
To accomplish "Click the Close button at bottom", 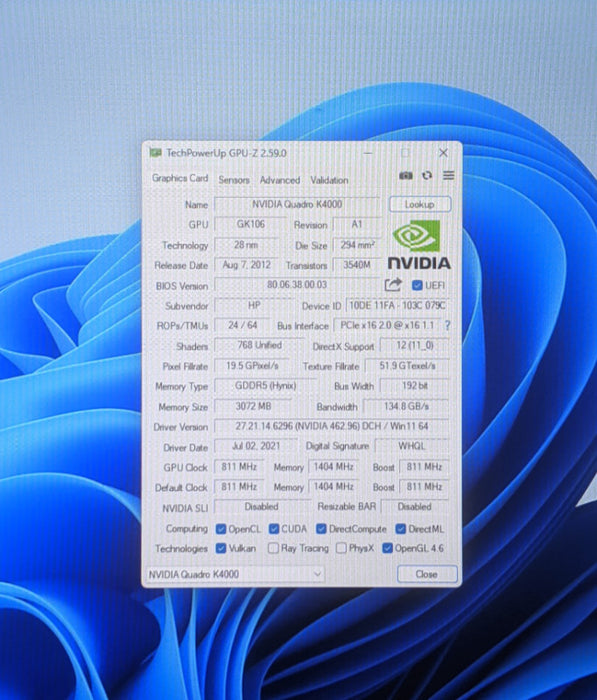I will [x=427, y=574].
